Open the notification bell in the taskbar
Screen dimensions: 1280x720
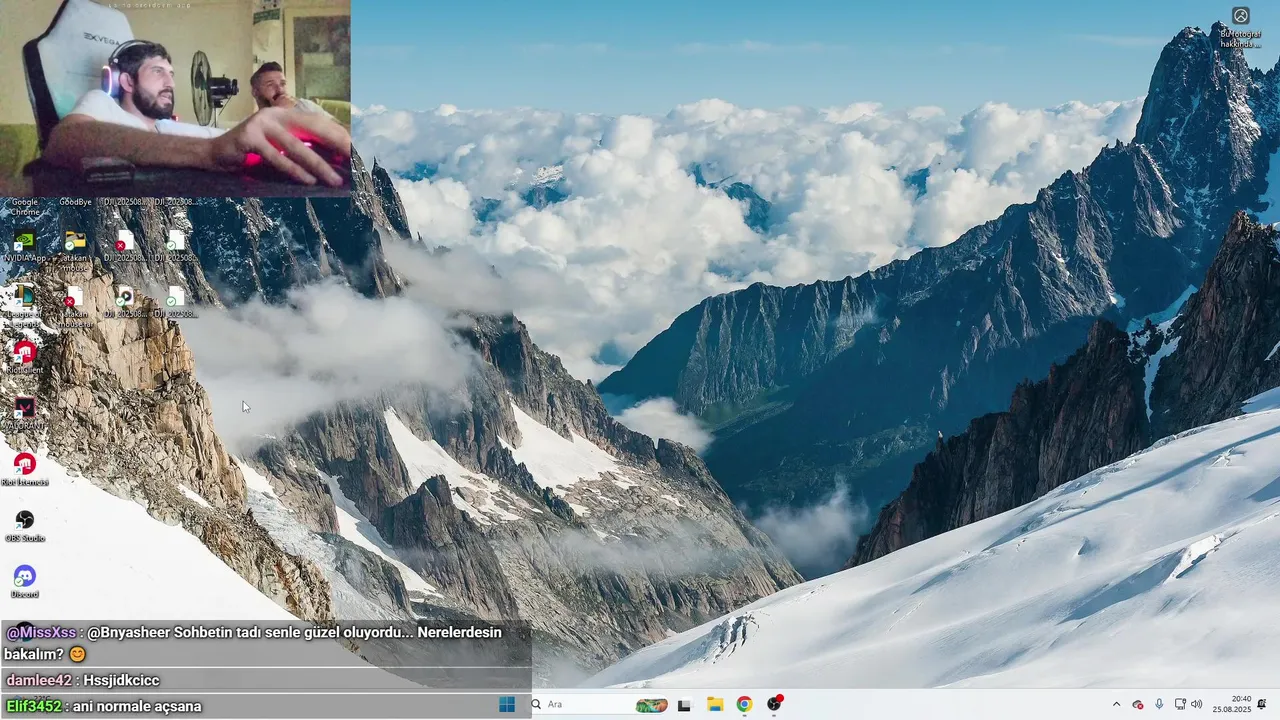click(x=1262, y=704)
